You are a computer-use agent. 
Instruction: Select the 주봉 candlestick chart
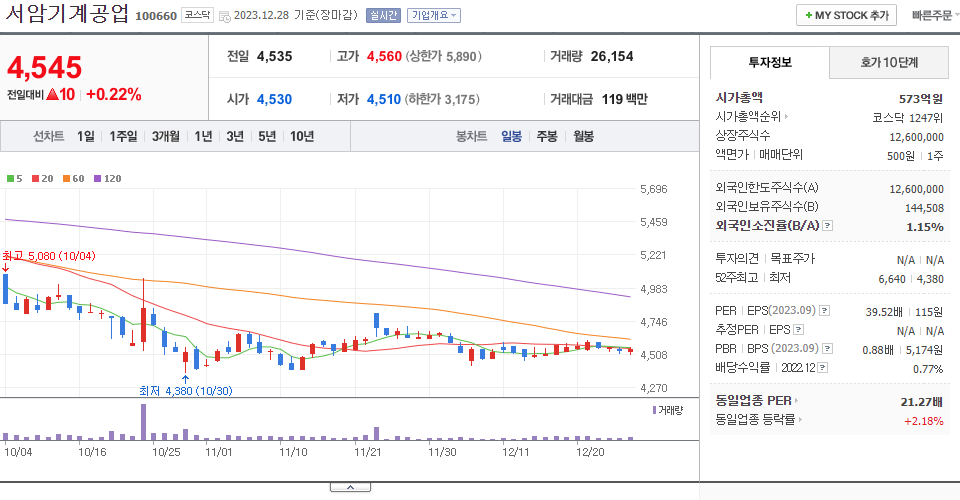[x=547, y=136]
